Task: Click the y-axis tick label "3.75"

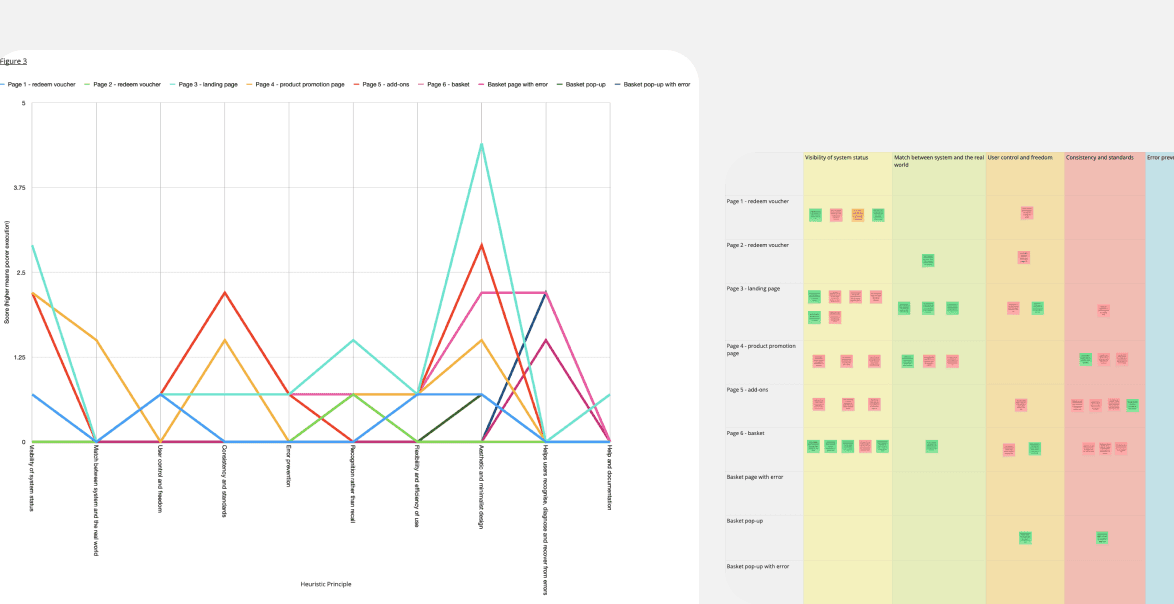Action: point(19,188)
